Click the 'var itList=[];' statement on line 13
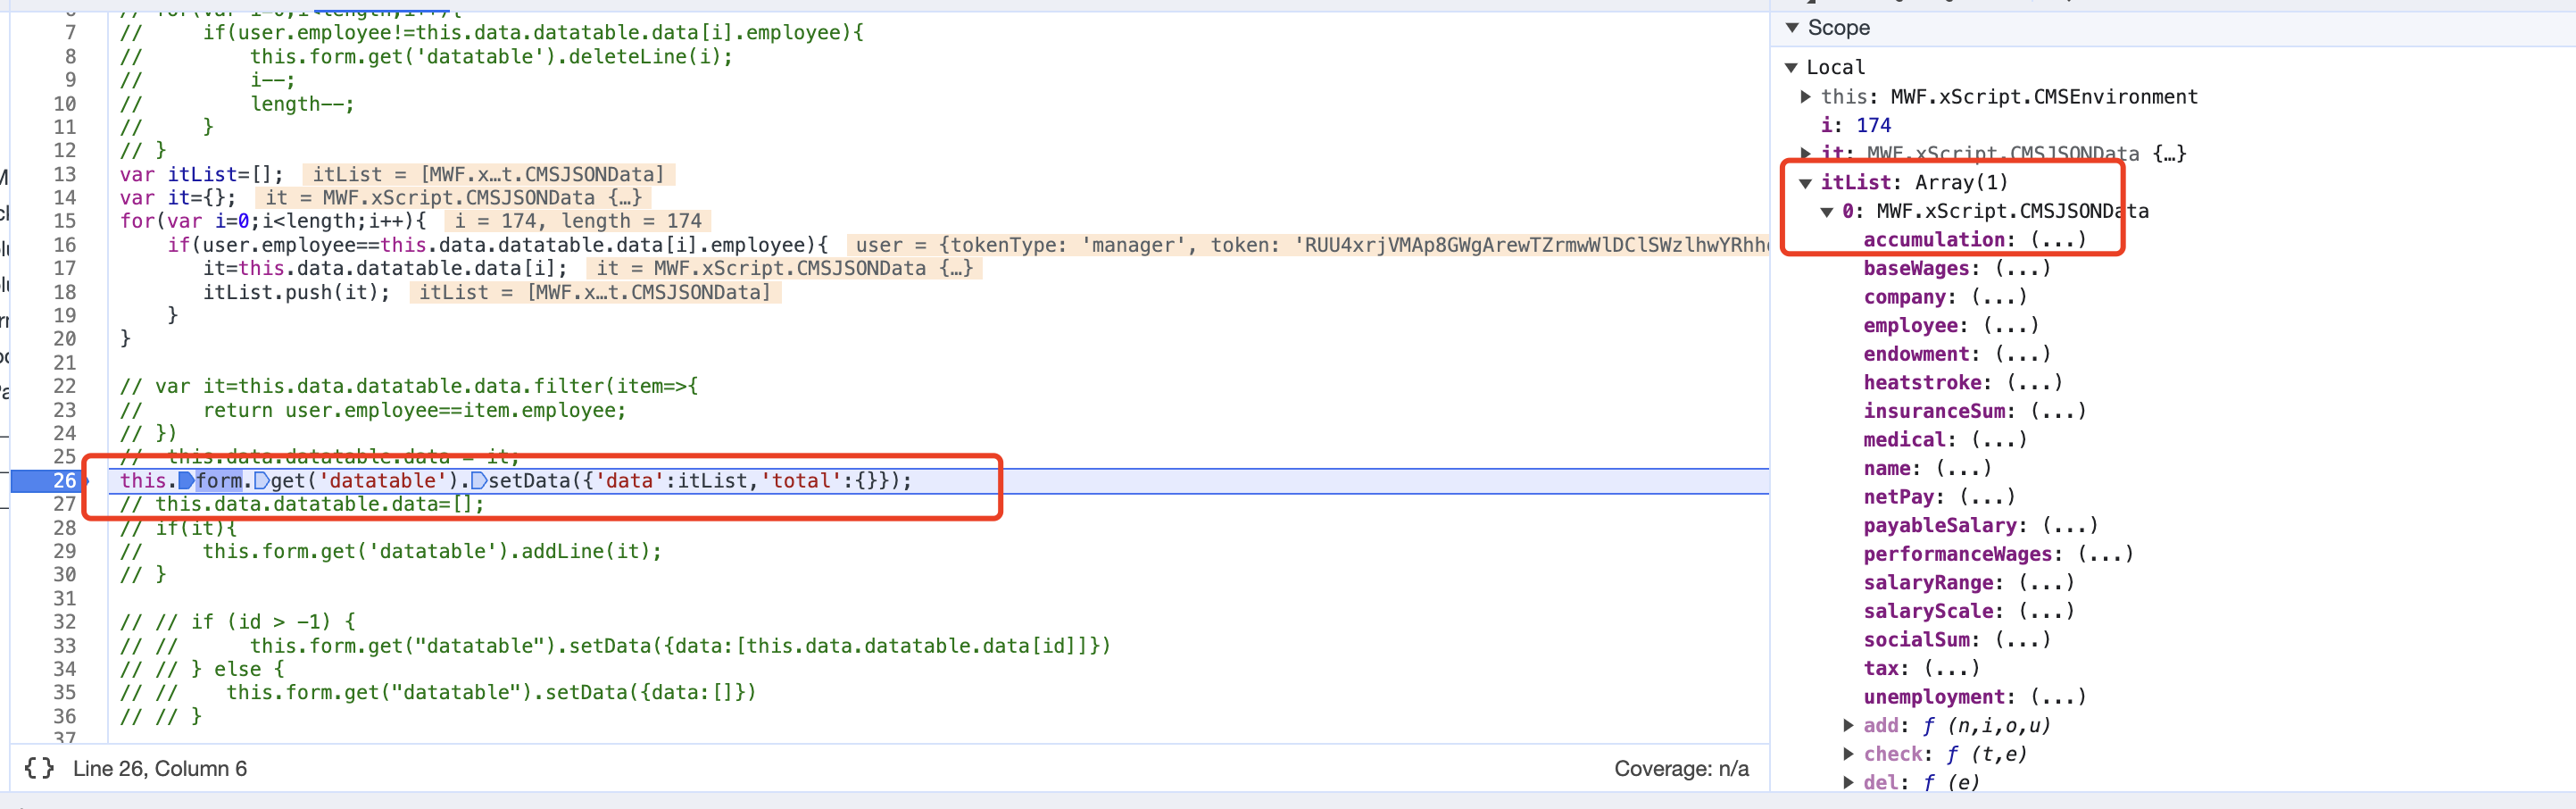This screenshot has height=809, width=2576. [x=202, y=174]
